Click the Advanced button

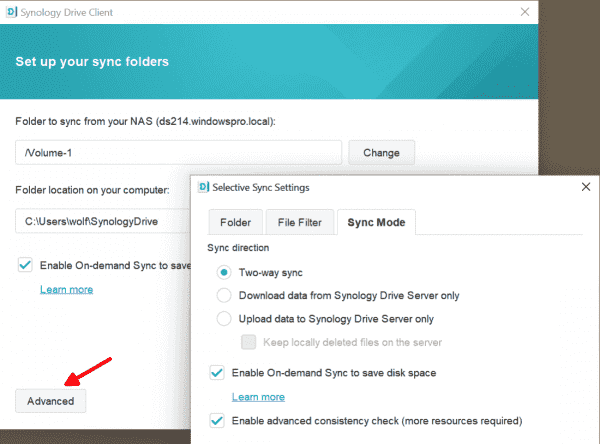pyautogui.click(x=51, y=401)
